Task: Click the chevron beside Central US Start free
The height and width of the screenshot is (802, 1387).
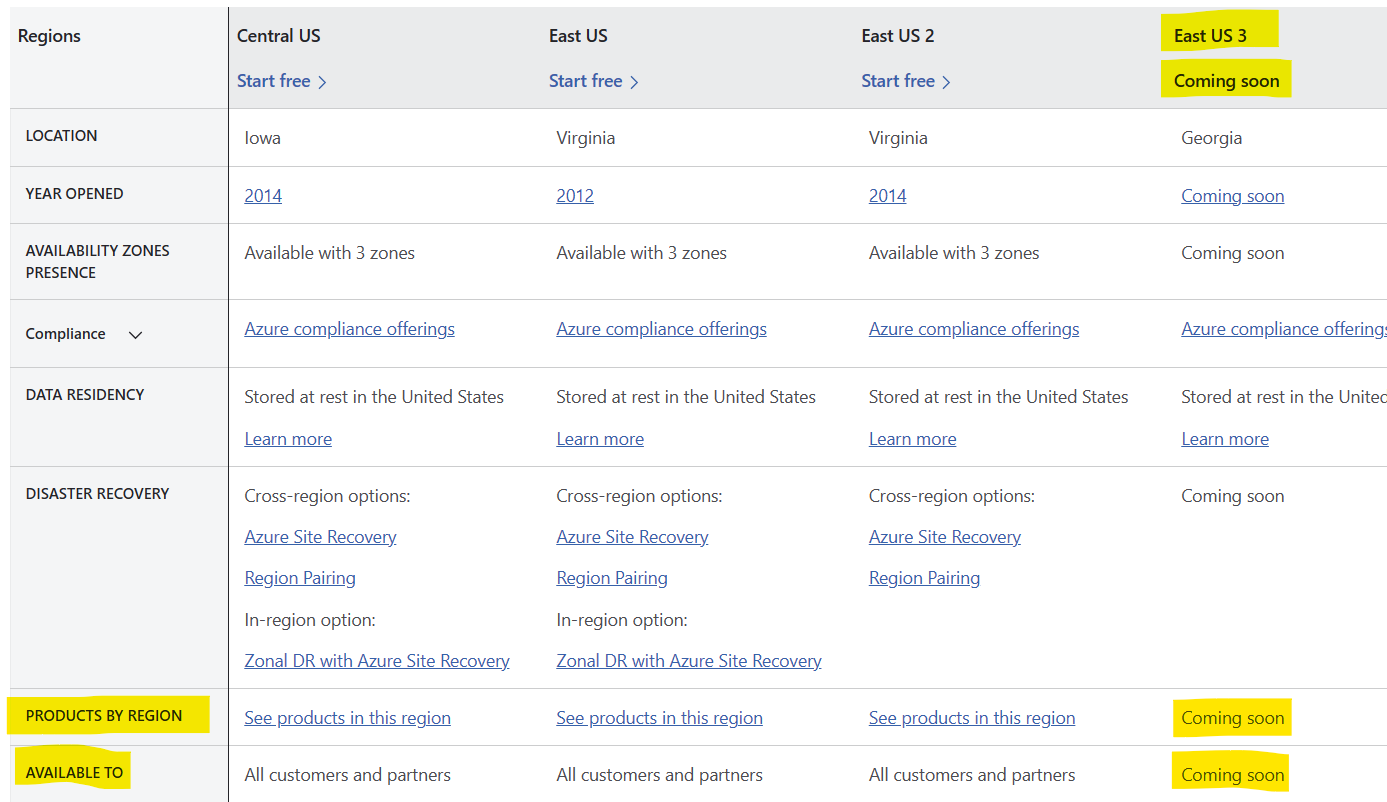Action: coord(322,83)
